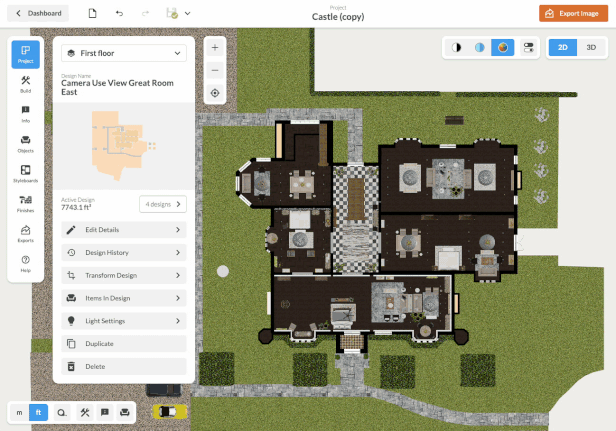This screenshot has height=431, width=616.
Task: Recenter the view with target icon
Action: pyautogui.click(x=215, y=93)
